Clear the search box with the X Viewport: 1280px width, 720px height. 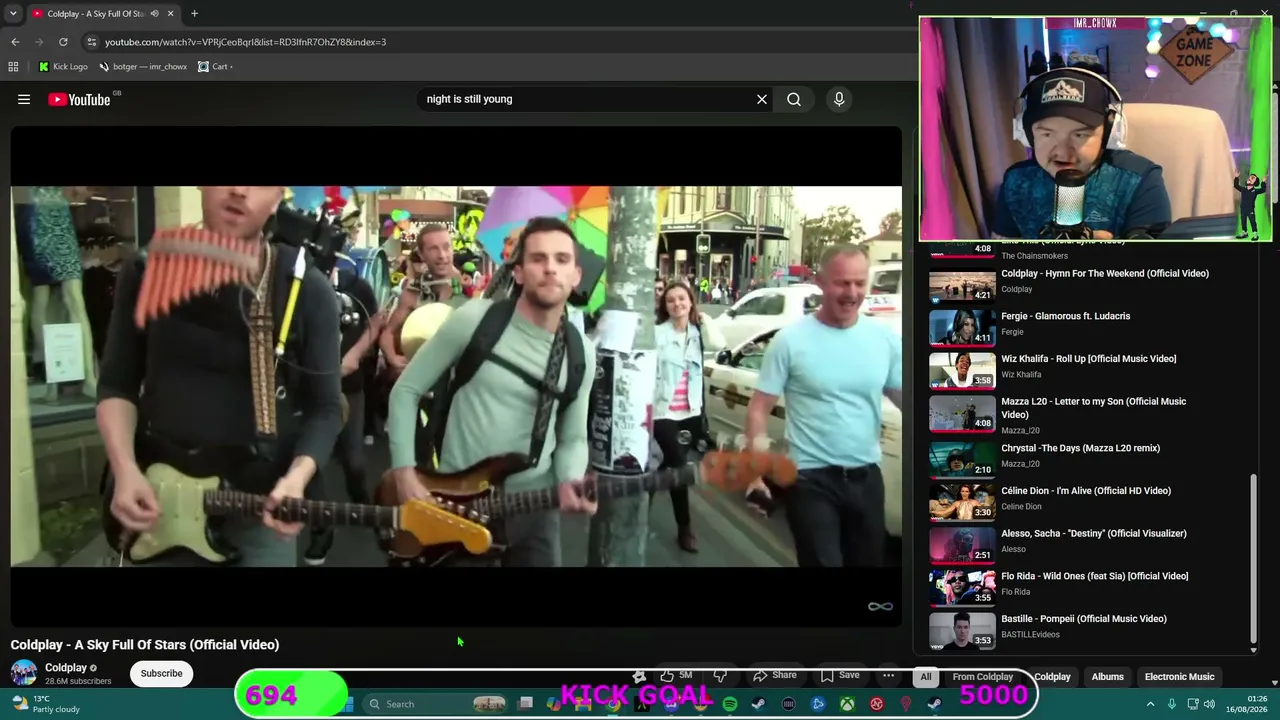coord(762,99)
